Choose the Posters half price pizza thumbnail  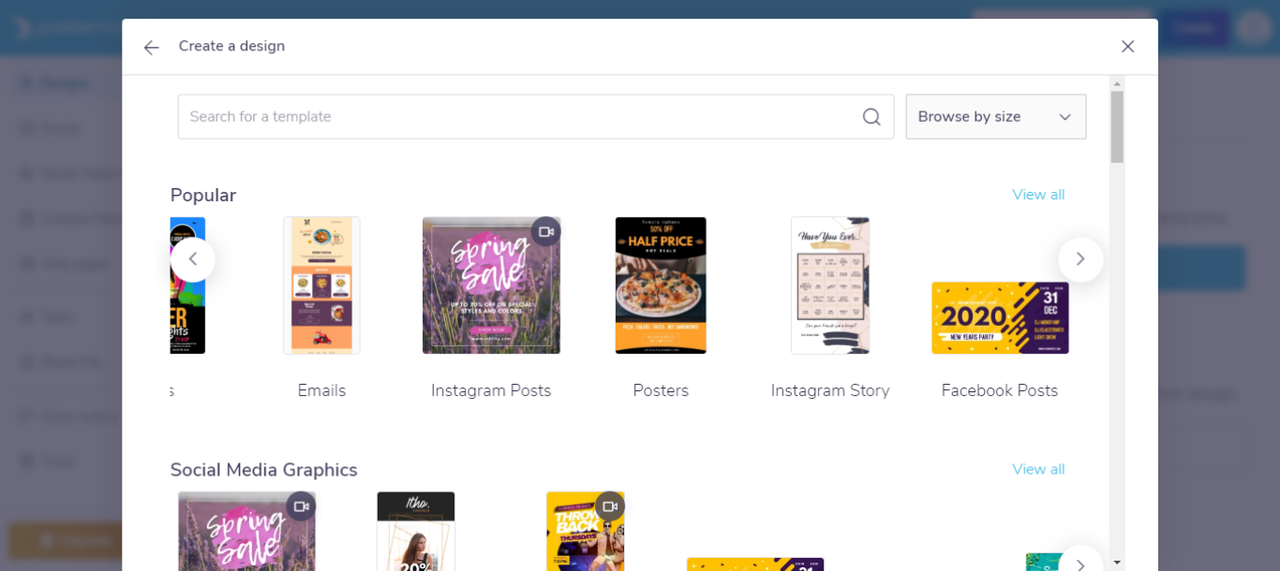[661, 285]
